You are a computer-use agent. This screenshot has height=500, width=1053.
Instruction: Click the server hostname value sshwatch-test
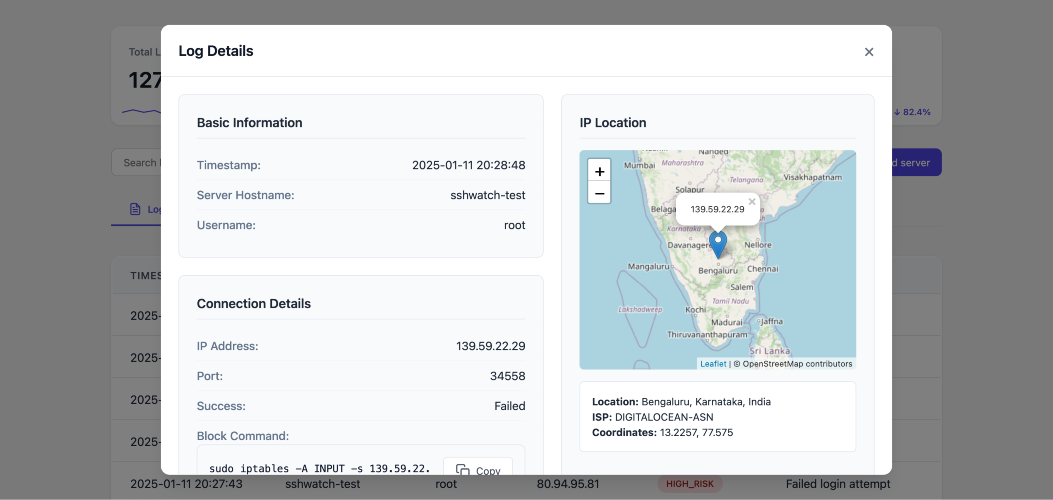pyautogui.click(x=488, y=195)
